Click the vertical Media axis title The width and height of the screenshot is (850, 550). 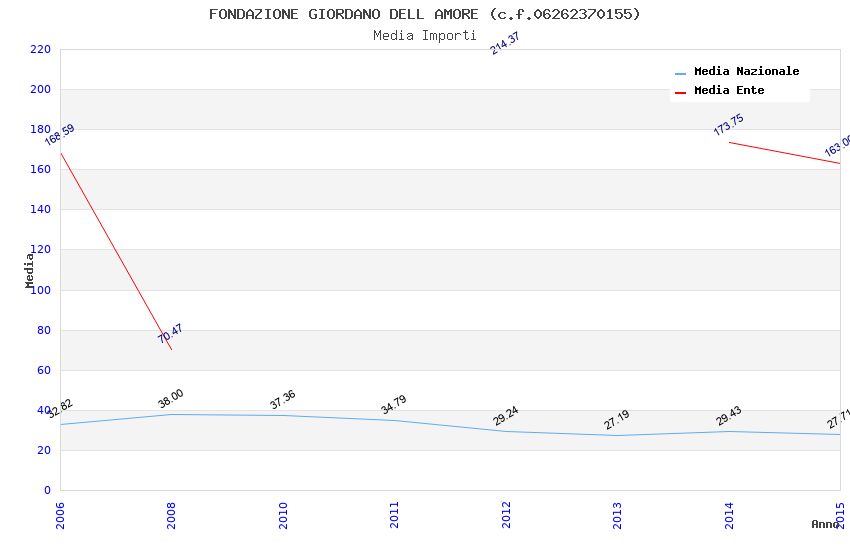(x=29, y=270)
